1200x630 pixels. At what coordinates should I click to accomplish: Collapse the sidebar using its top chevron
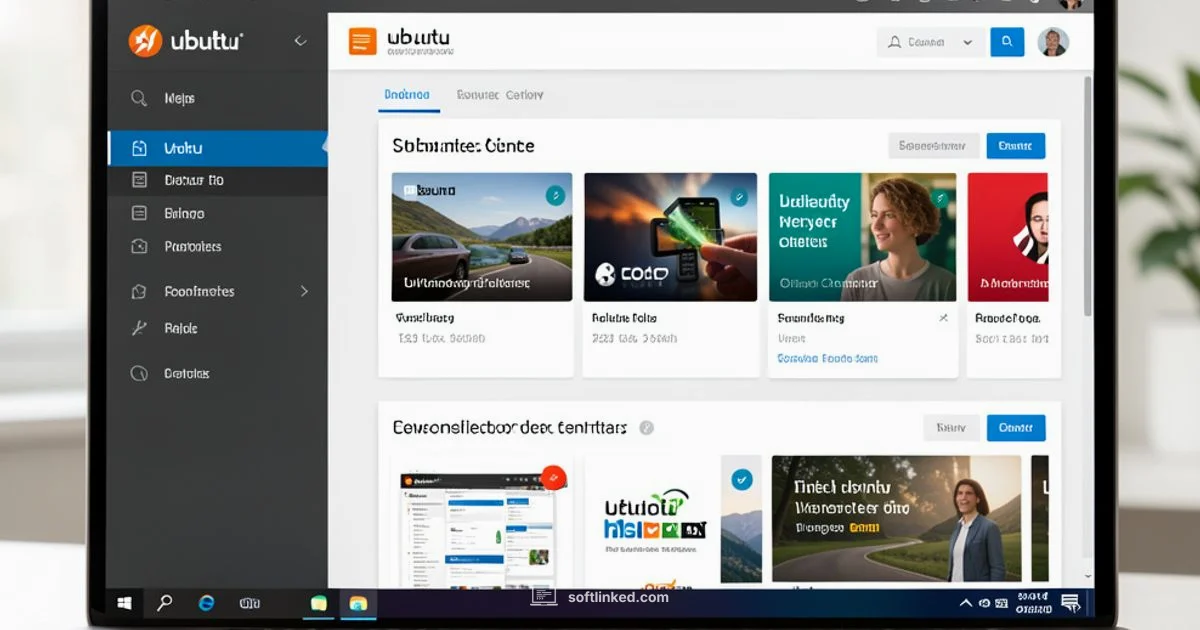click(299, 41)
